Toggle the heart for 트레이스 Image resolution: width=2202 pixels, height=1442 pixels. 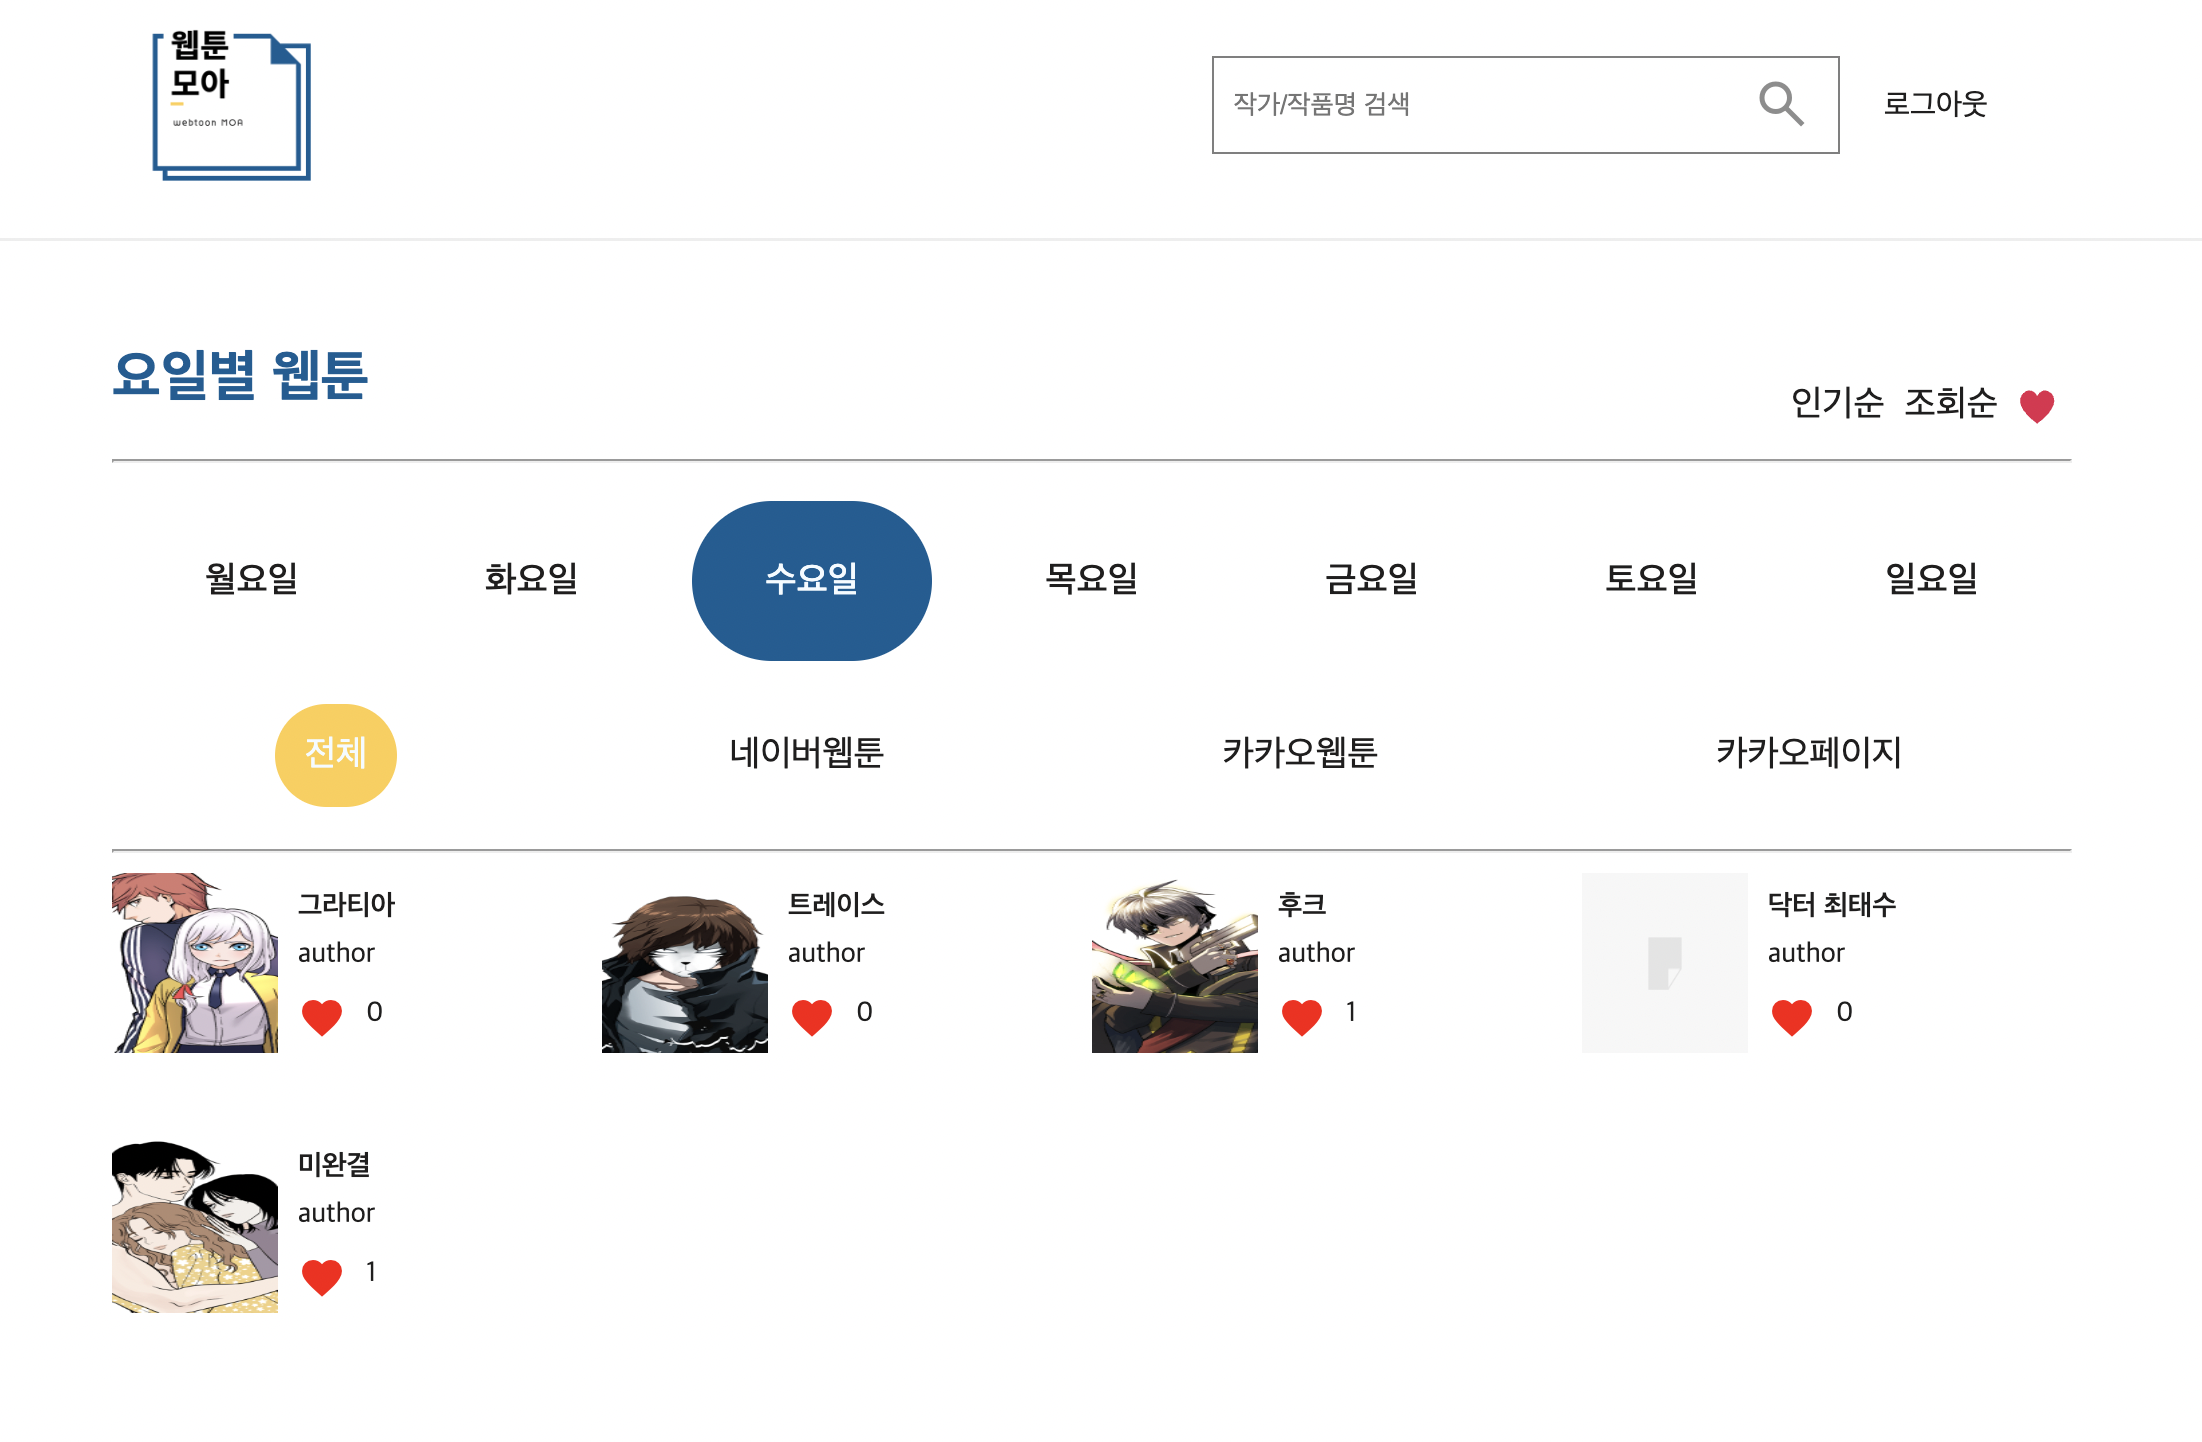pos(811,1016)
